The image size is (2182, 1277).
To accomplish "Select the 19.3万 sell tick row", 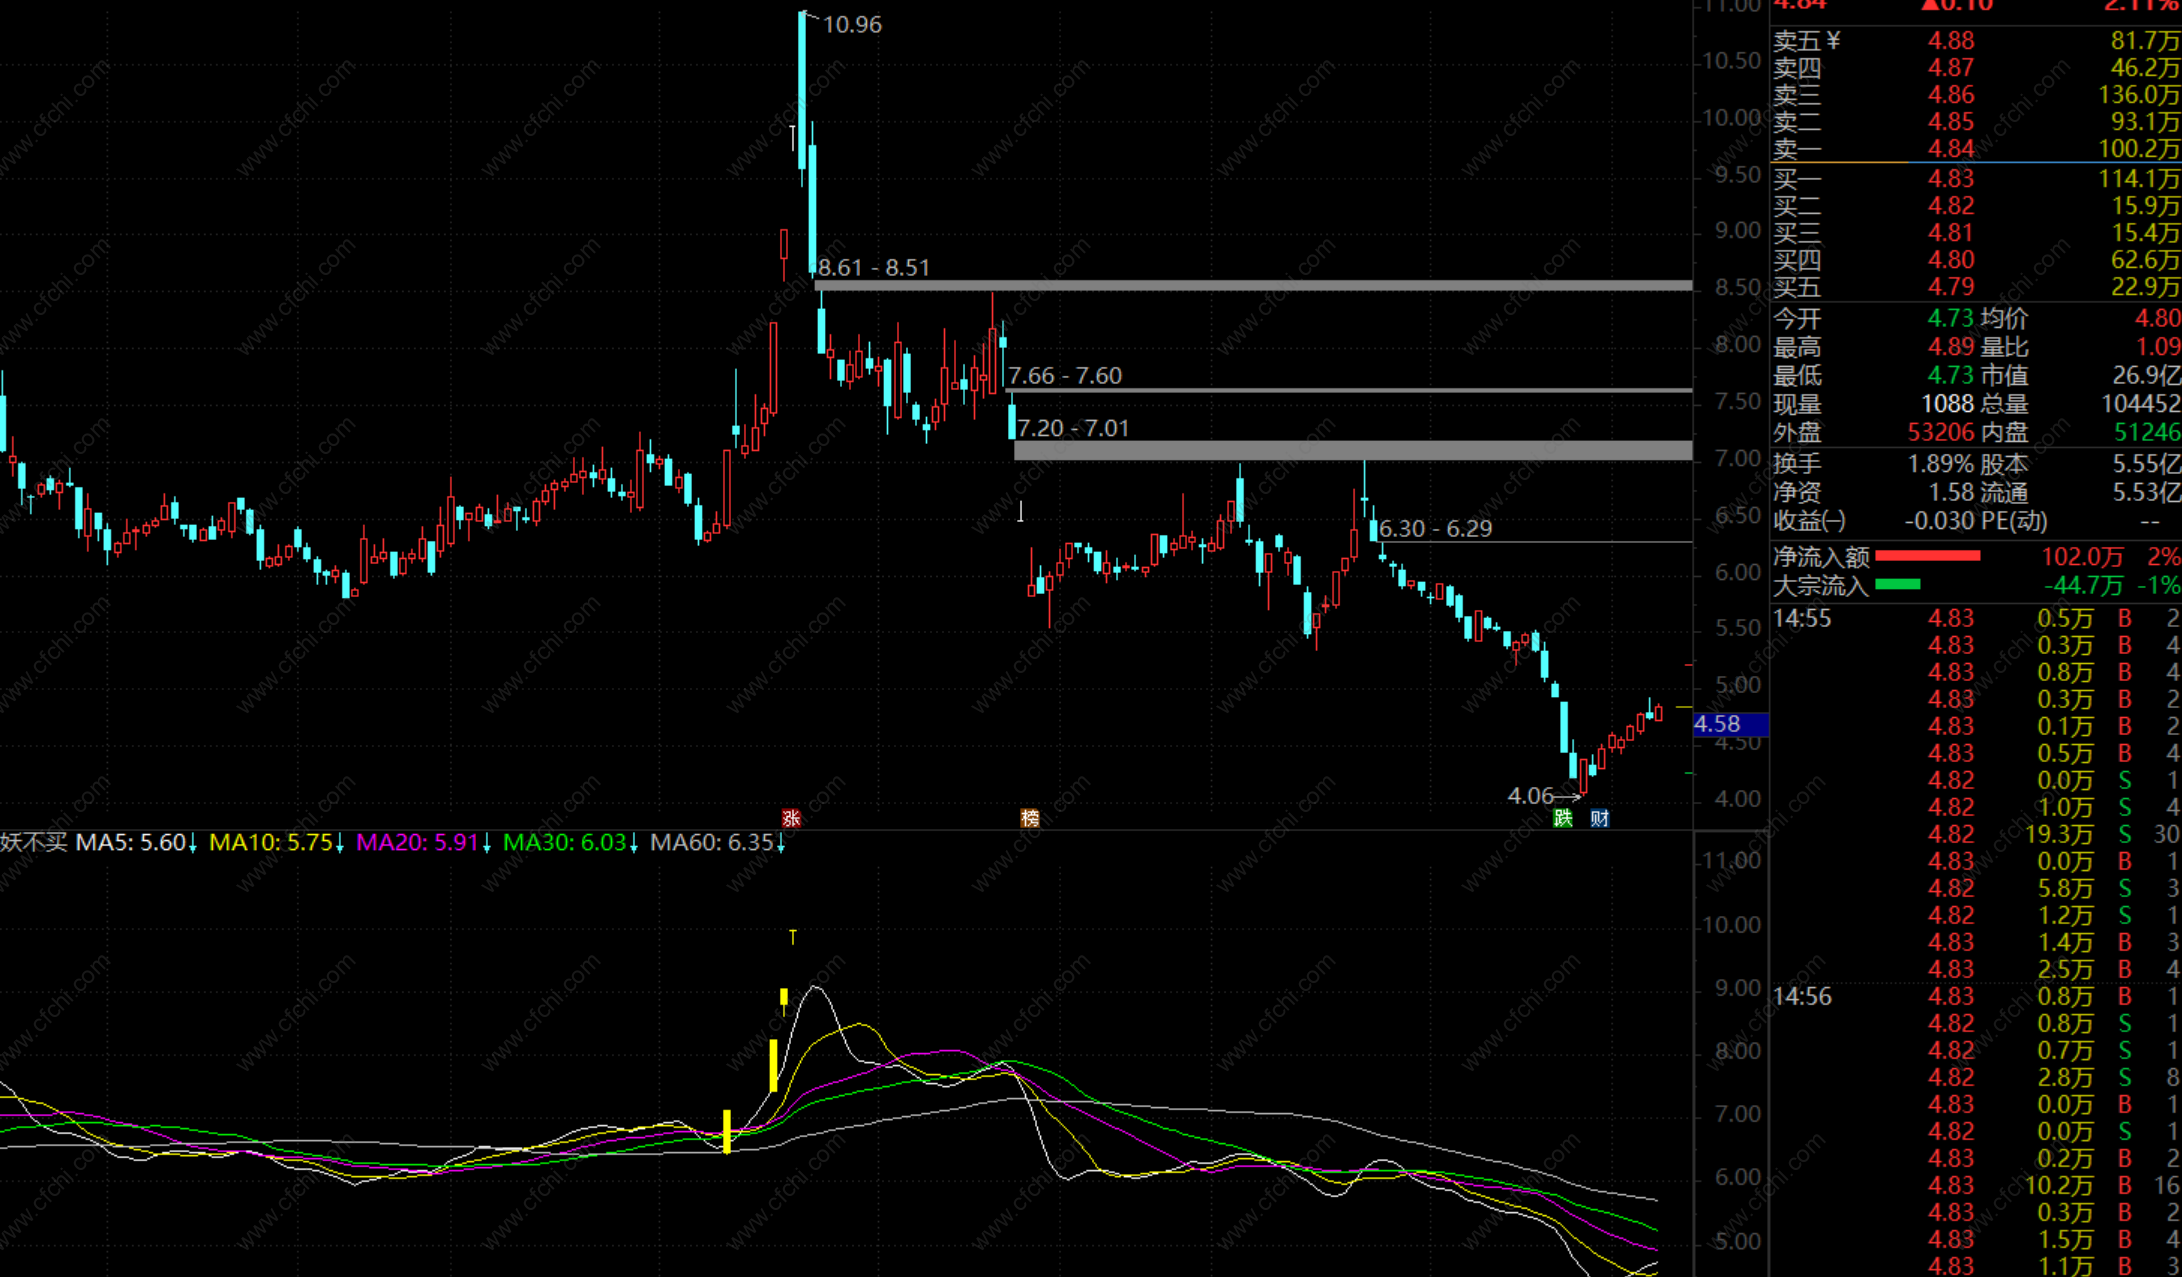I will coord(2058,834).
